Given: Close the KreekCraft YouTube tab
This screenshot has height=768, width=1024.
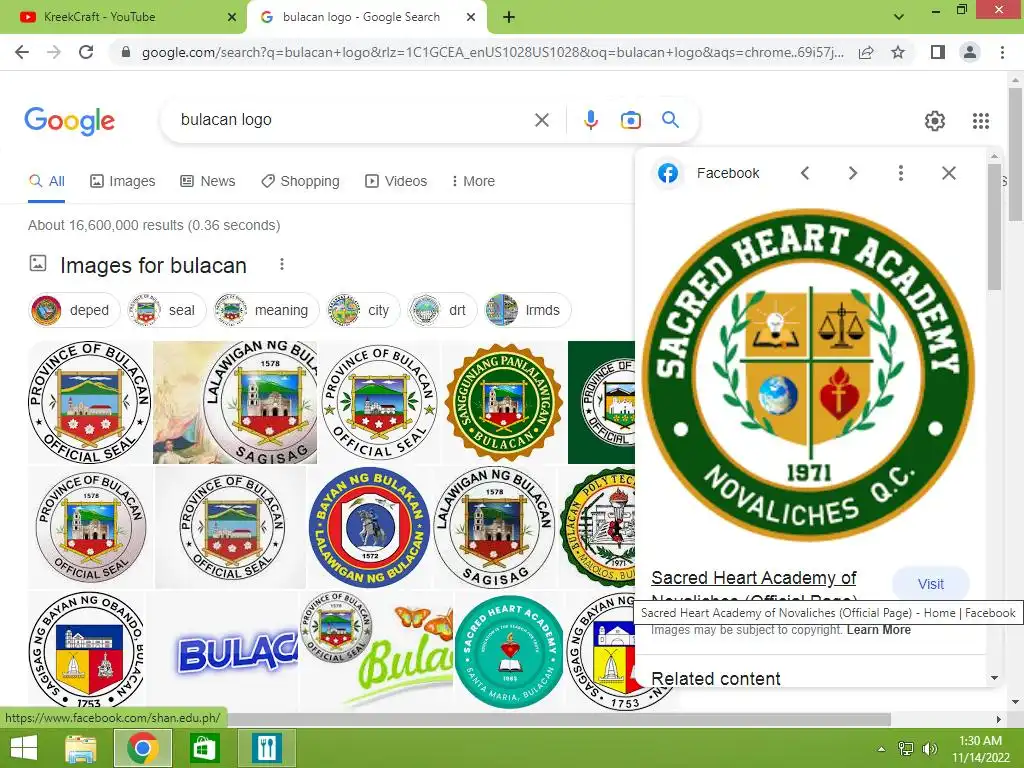Looking at the screenshot, I should tap(232, 18).
